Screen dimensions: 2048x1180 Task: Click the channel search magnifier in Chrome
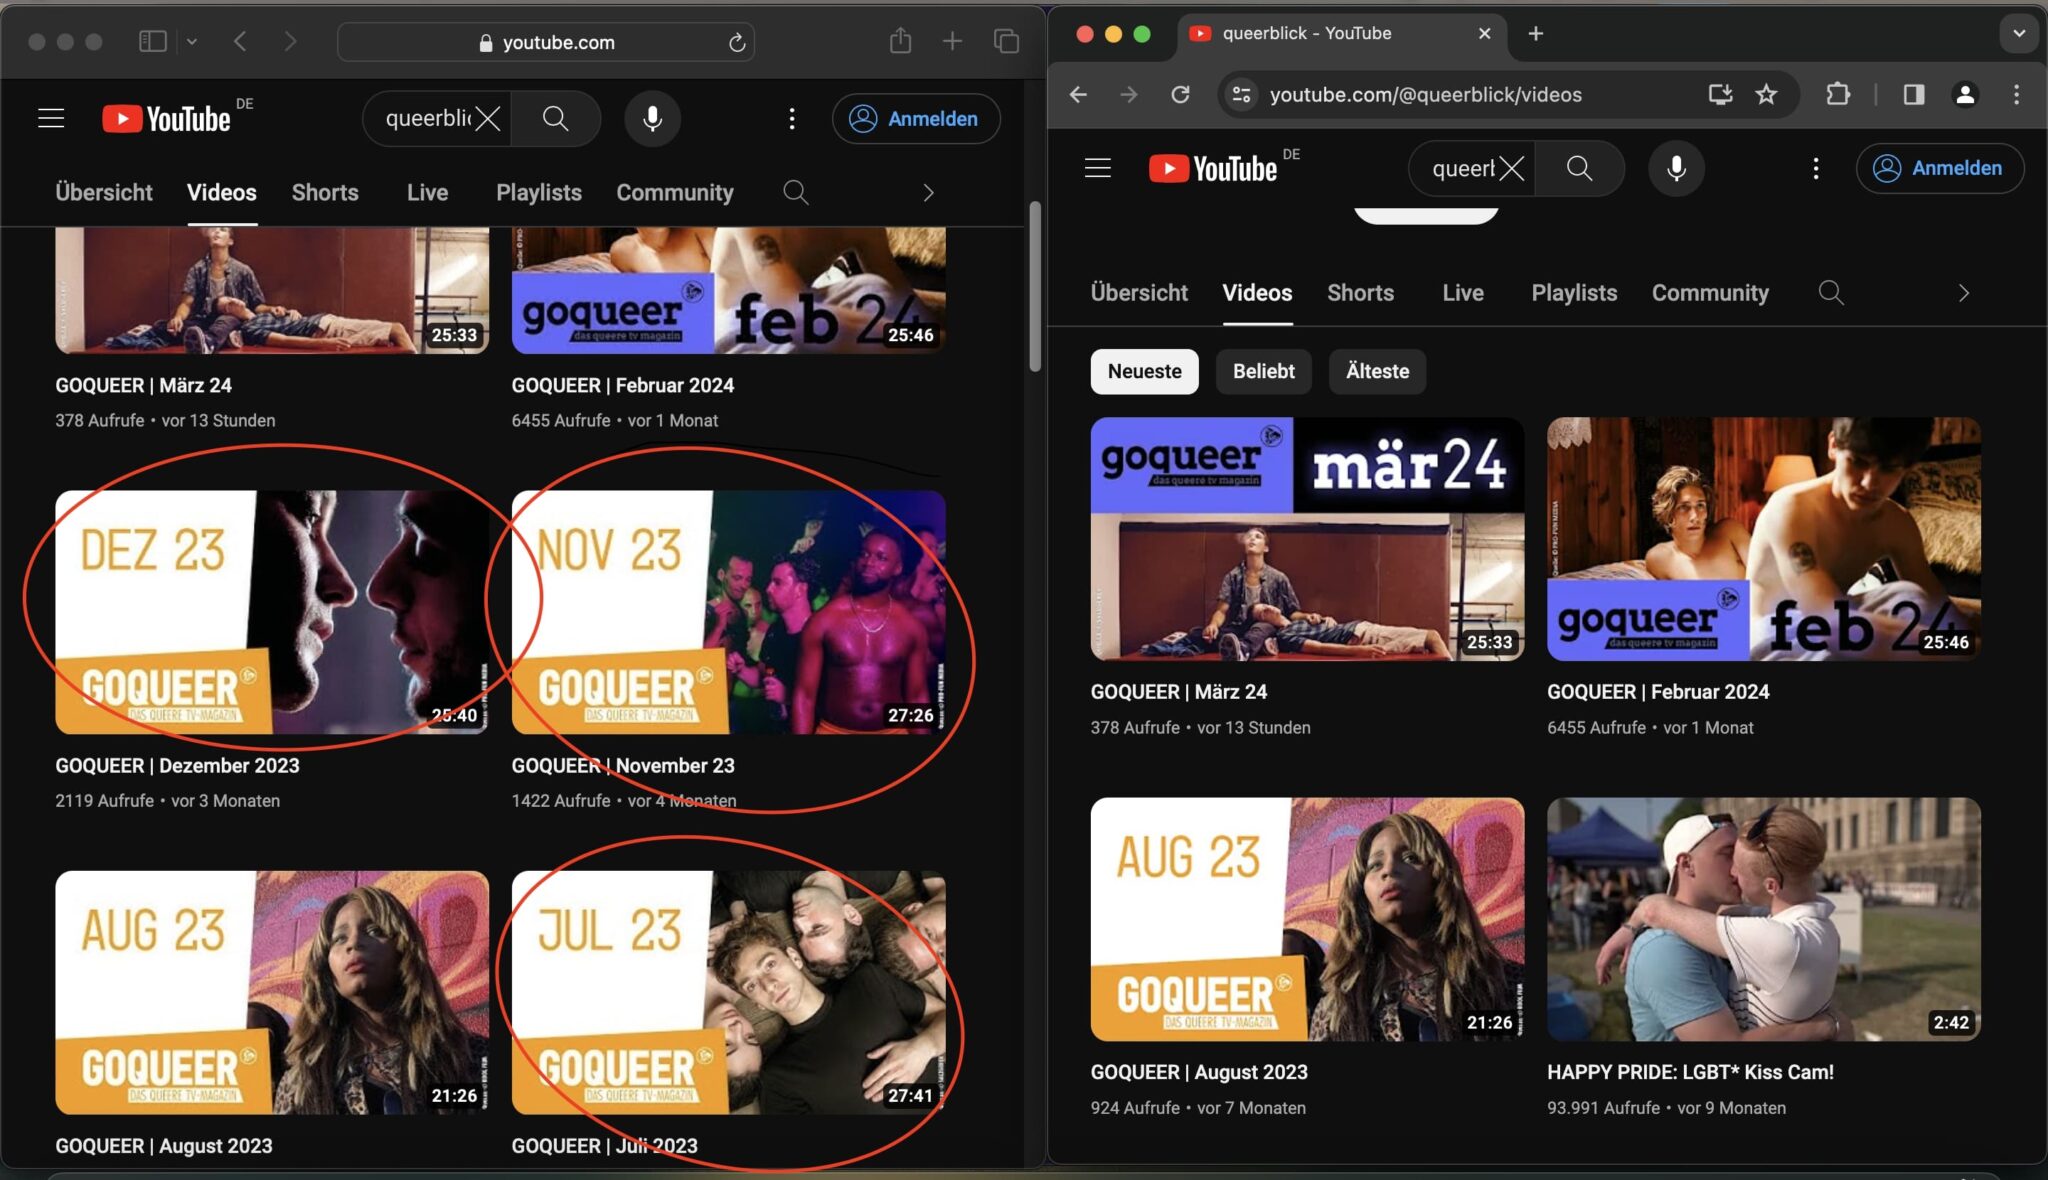pyautogui.click(x=1830, y=293)
